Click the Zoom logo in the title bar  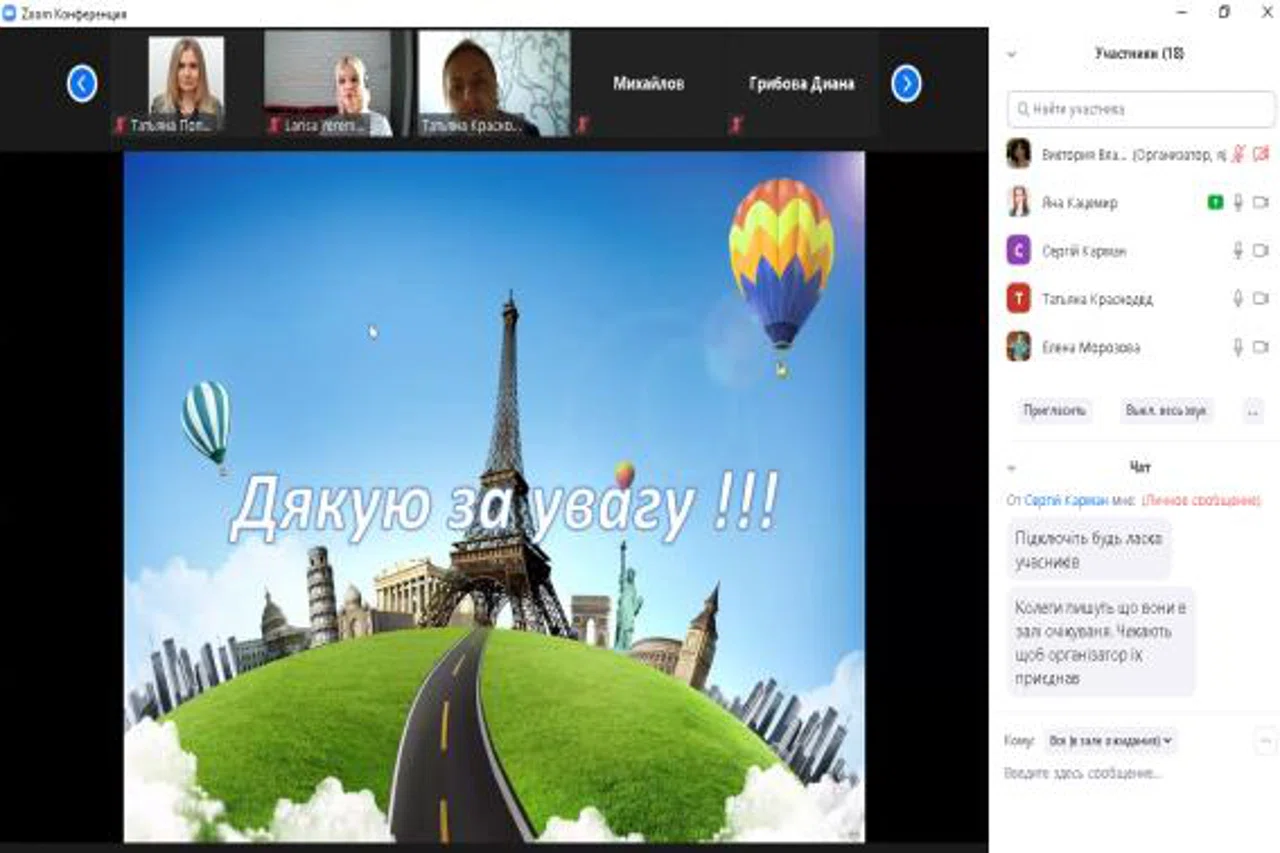(9, 14)
